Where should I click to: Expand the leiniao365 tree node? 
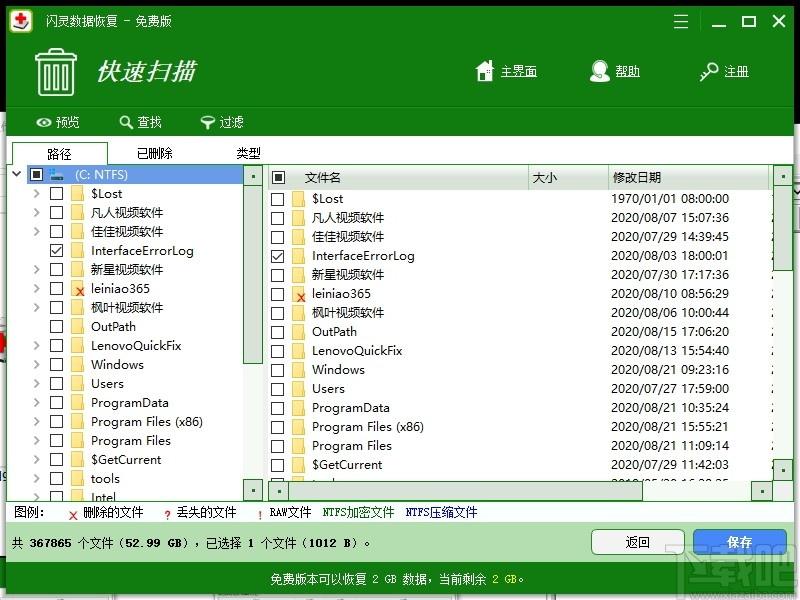(x=37, y=289)
